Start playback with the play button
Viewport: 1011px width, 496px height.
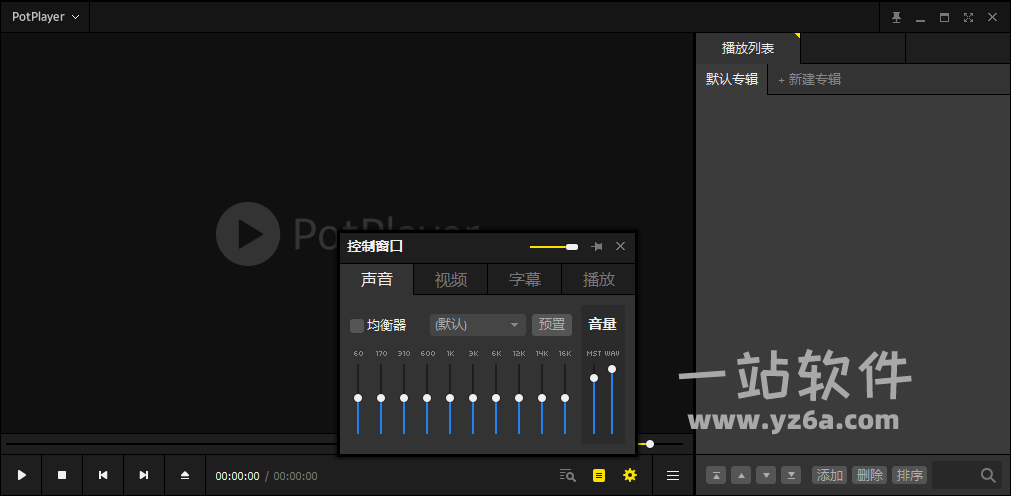(x=21, y=475)
